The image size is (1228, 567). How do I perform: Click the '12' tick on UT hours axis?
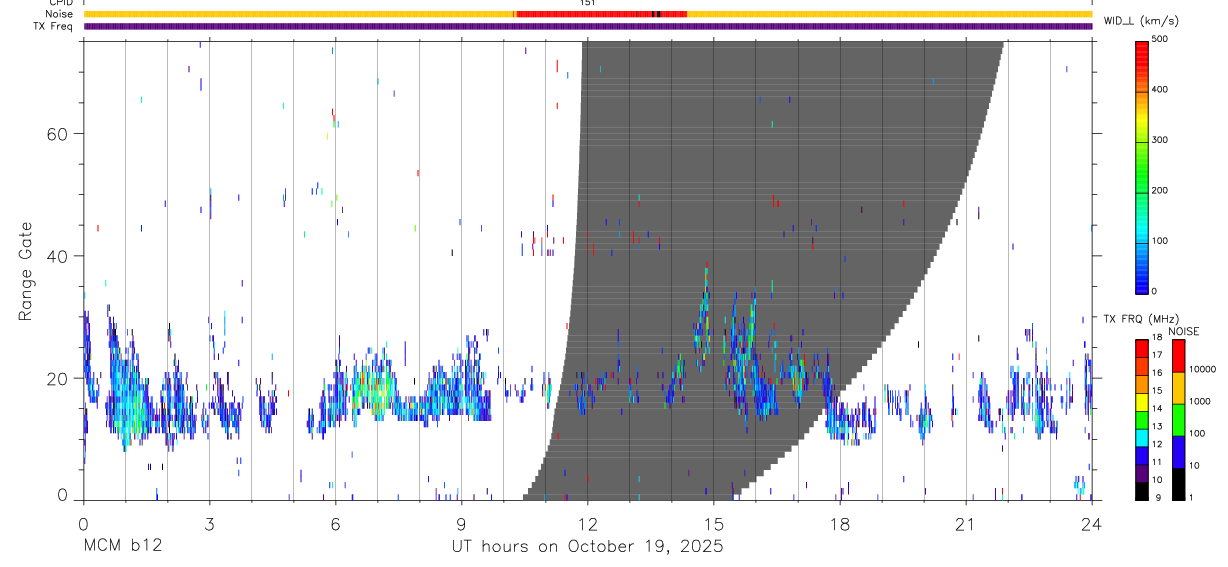pos(588,524)
